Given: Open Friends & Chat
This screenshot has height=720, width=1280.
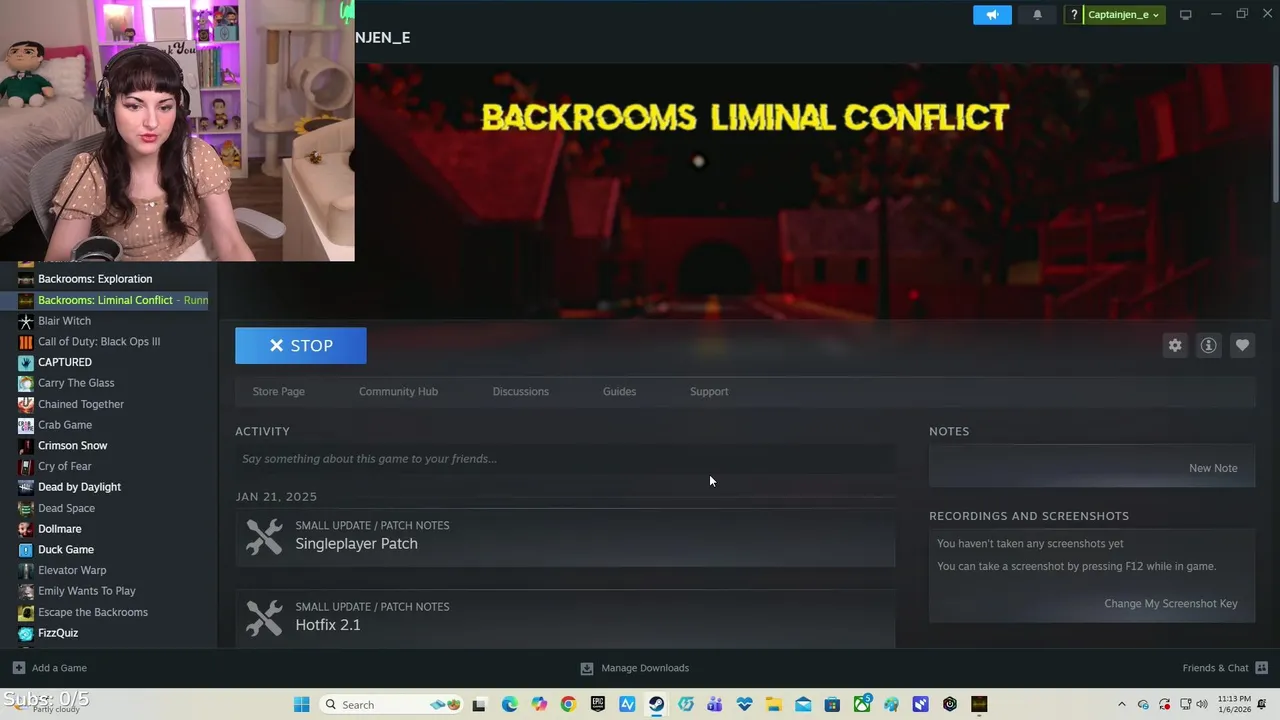Looking at the screenshot, I should (1225, 668).
